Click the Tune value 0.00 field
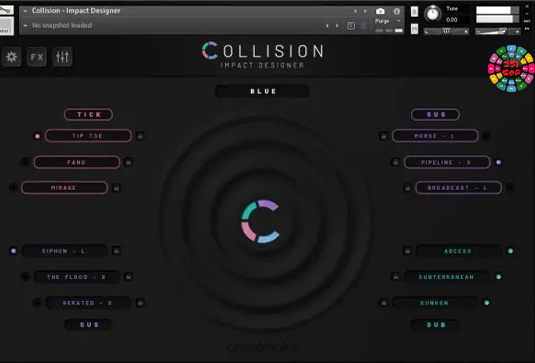Image resolution: width=535 pixels, height=363 pixels. (x=452, y=20)
